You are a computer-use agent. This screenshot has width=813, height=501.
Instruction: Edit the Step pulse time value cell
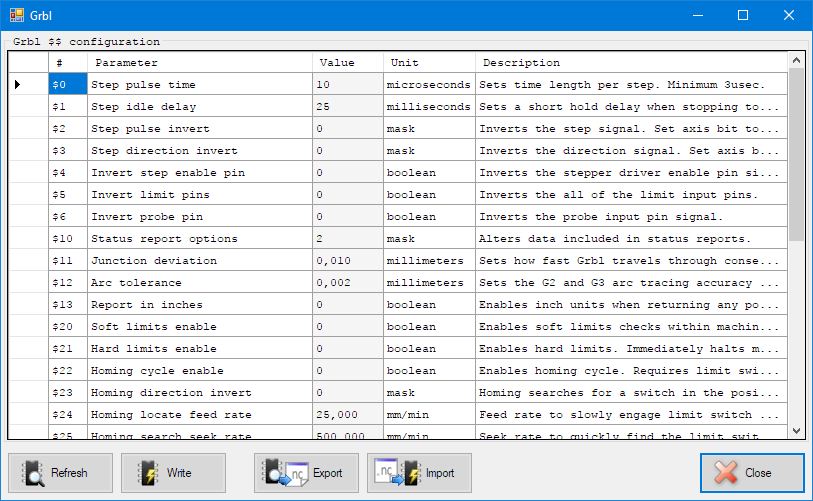[x=347, y=85]
